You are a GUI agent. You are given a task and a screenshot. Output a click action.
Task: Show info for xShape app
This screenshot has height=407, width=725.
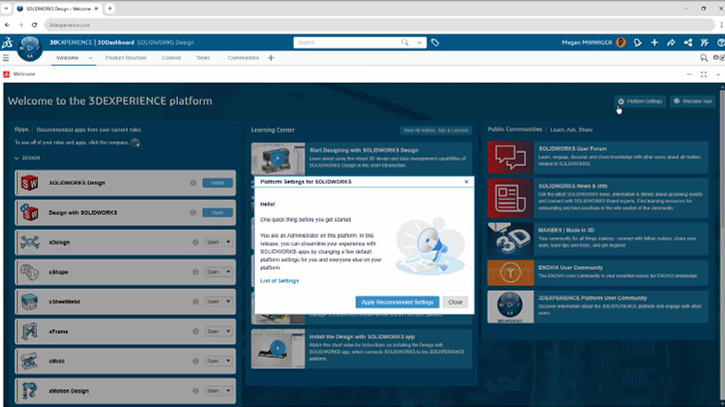point(196,272)
